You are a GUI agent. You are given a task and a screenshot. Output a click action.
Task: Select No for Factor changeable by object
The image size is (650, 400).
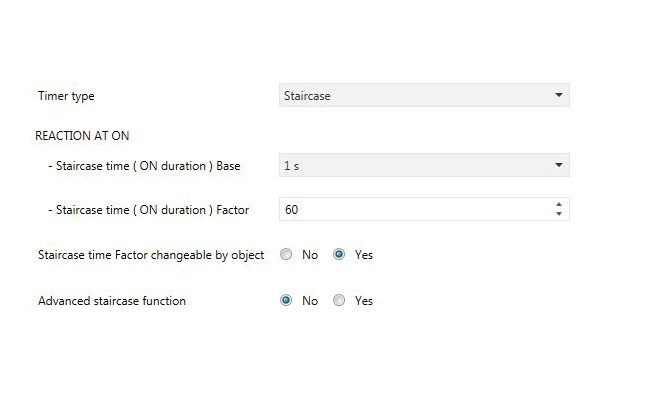click(x=286, y=255)
